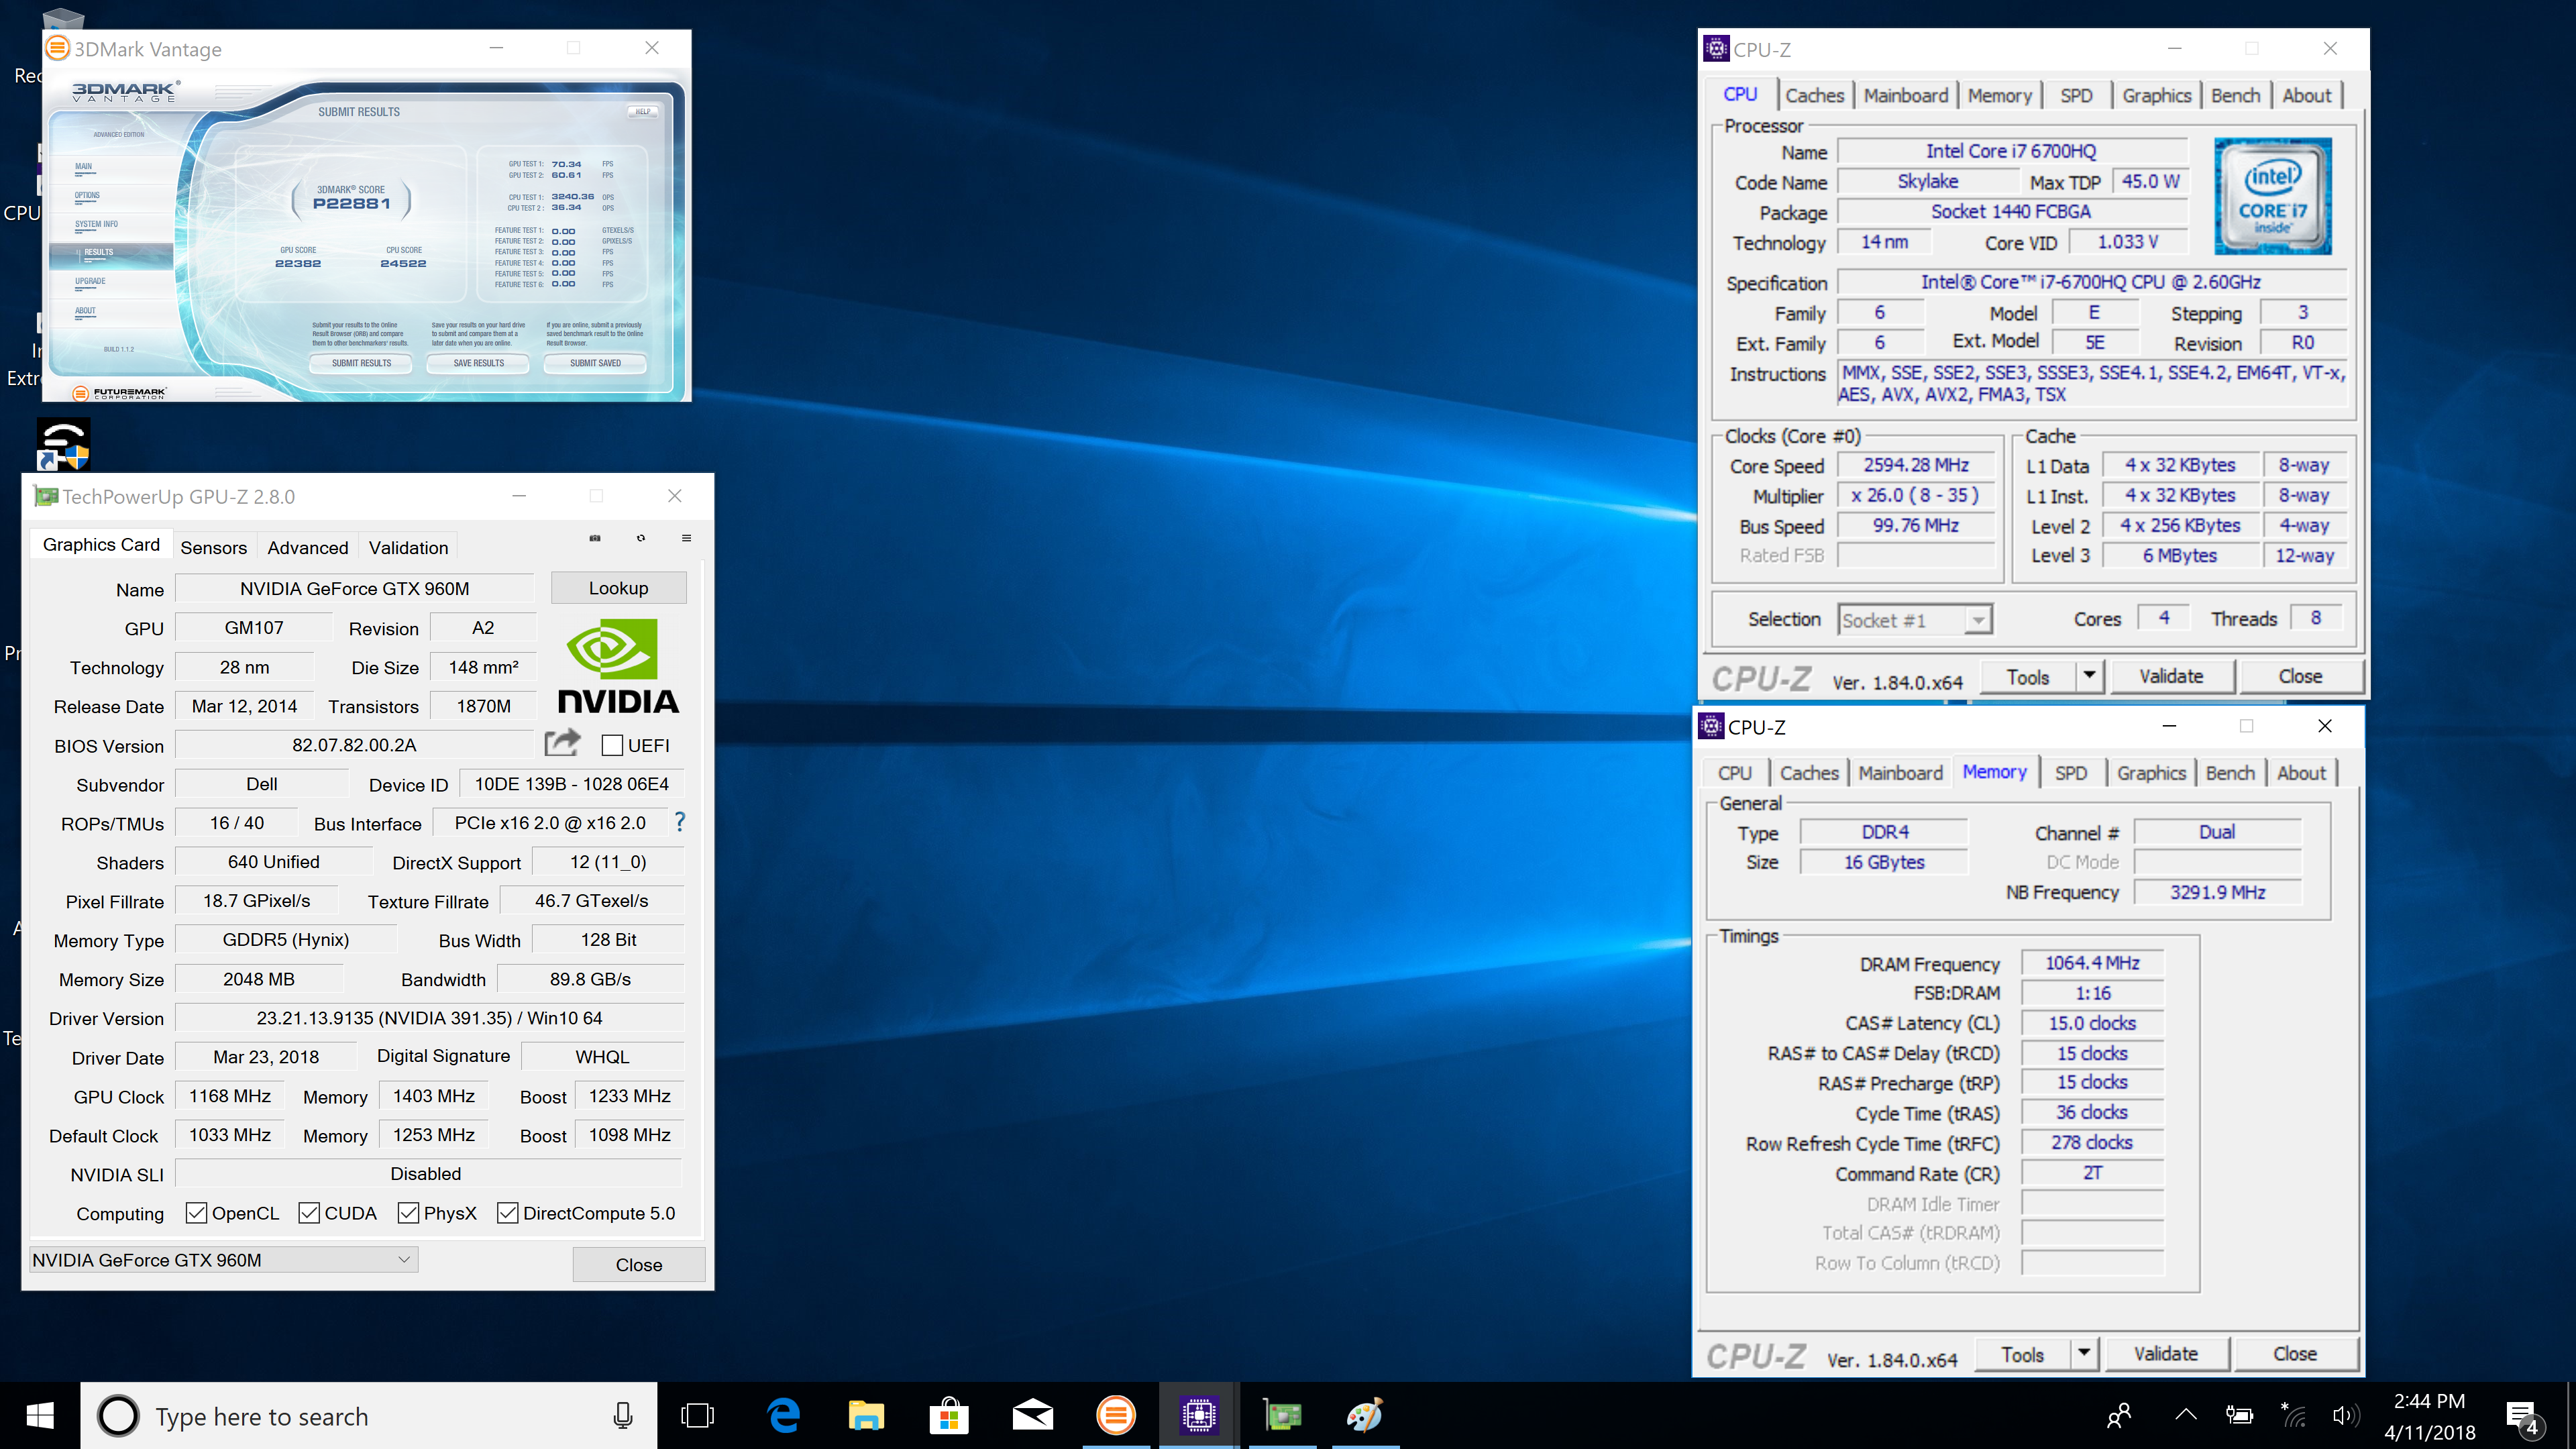Click Validate button in upper CPU-Z
This screenshot has width=2576, height=1449.
pos(2171,676)
